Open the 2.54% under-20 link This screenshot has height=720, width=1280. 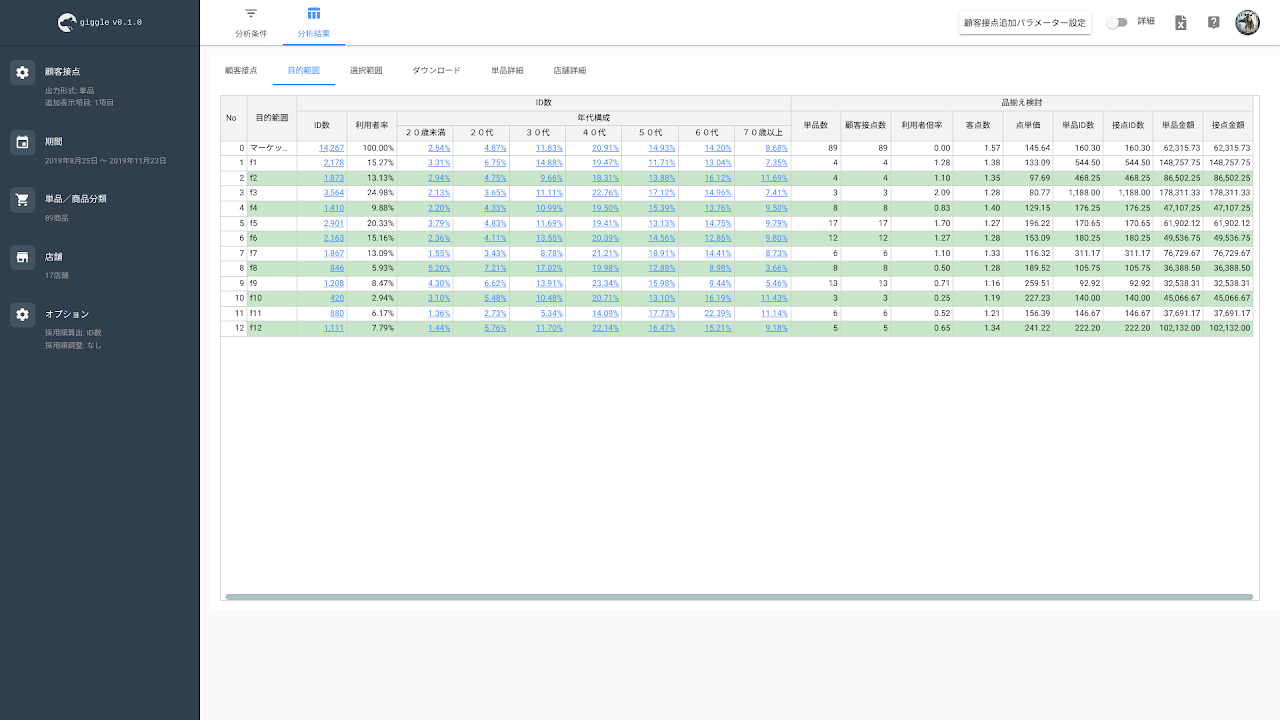click(x=439, y=148)
